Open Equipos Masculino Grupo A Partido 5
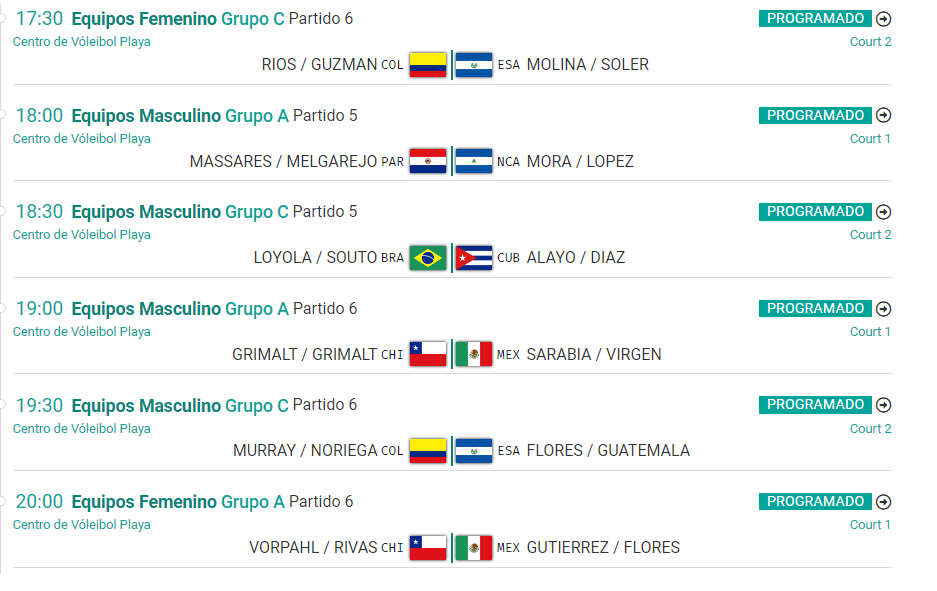 (215, 115)
